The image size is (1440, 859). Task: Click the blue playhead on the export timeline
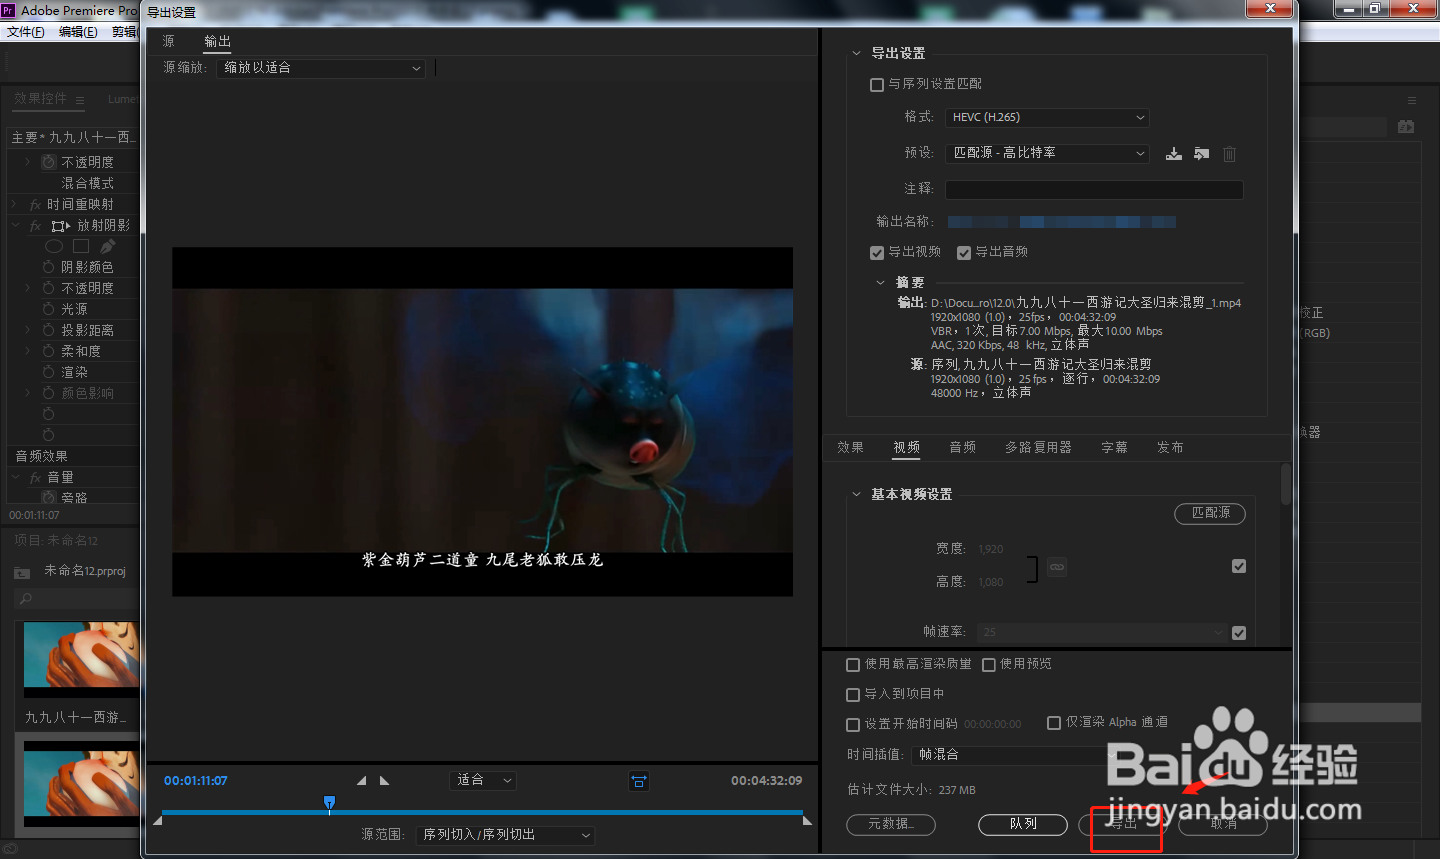click(329, 803)
